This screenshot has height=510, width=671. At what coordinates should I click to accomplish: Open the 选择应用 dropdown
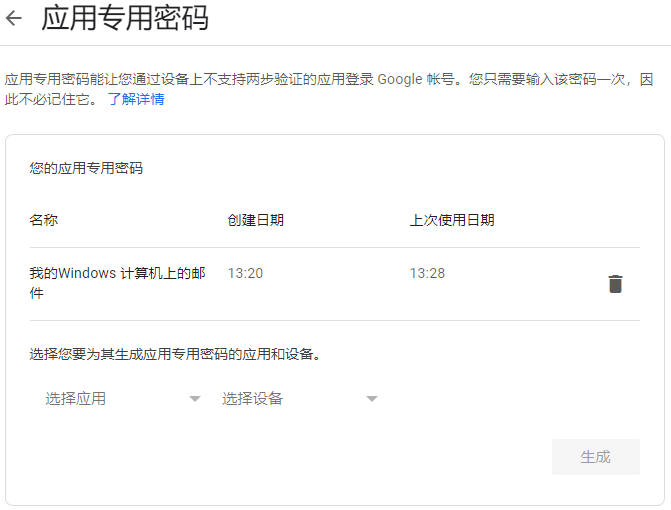122,398
